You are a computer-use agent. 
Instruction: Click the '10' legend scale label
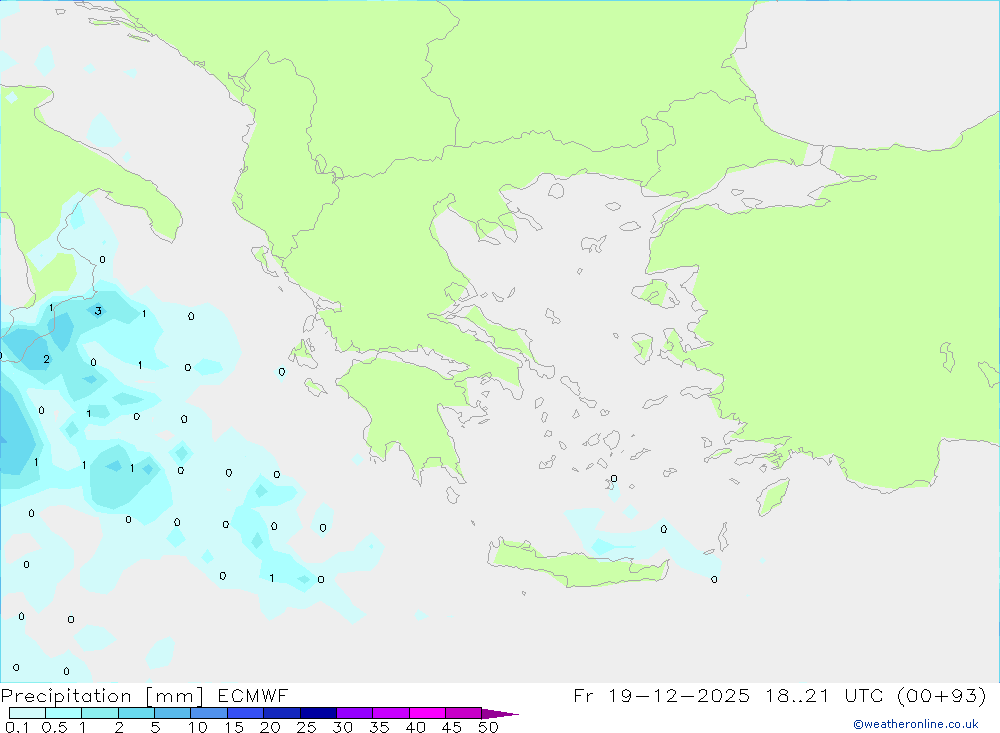point(198,727)
